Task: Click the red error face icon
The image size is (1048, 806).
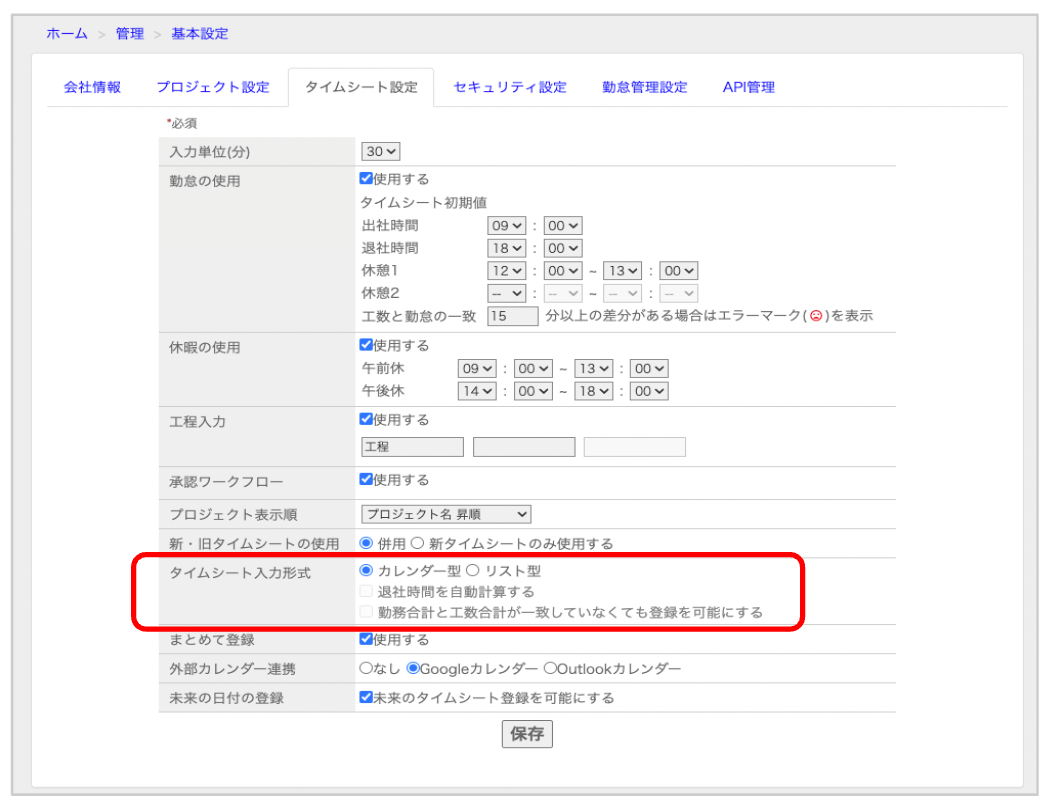Action: pos(815,315)
